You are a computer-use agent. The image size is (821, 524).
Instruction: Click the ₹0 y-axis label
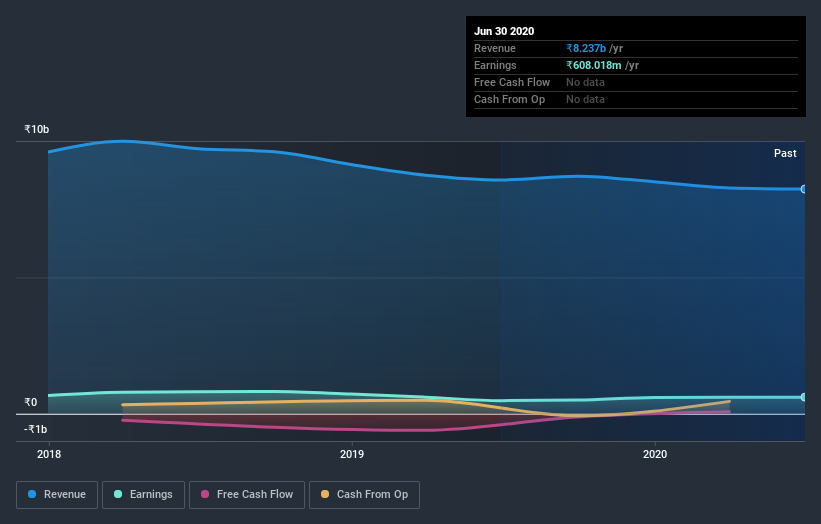(31, 402)
